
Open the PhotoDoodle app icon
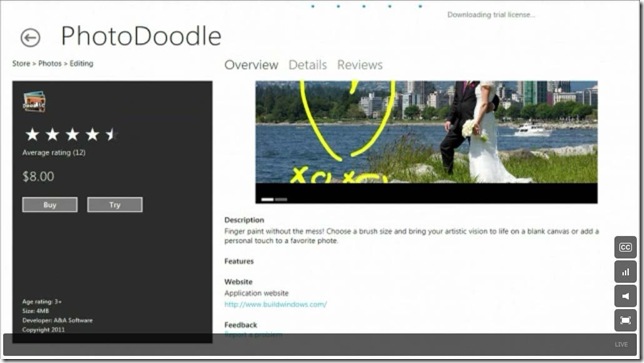click(x=34, y=101)
